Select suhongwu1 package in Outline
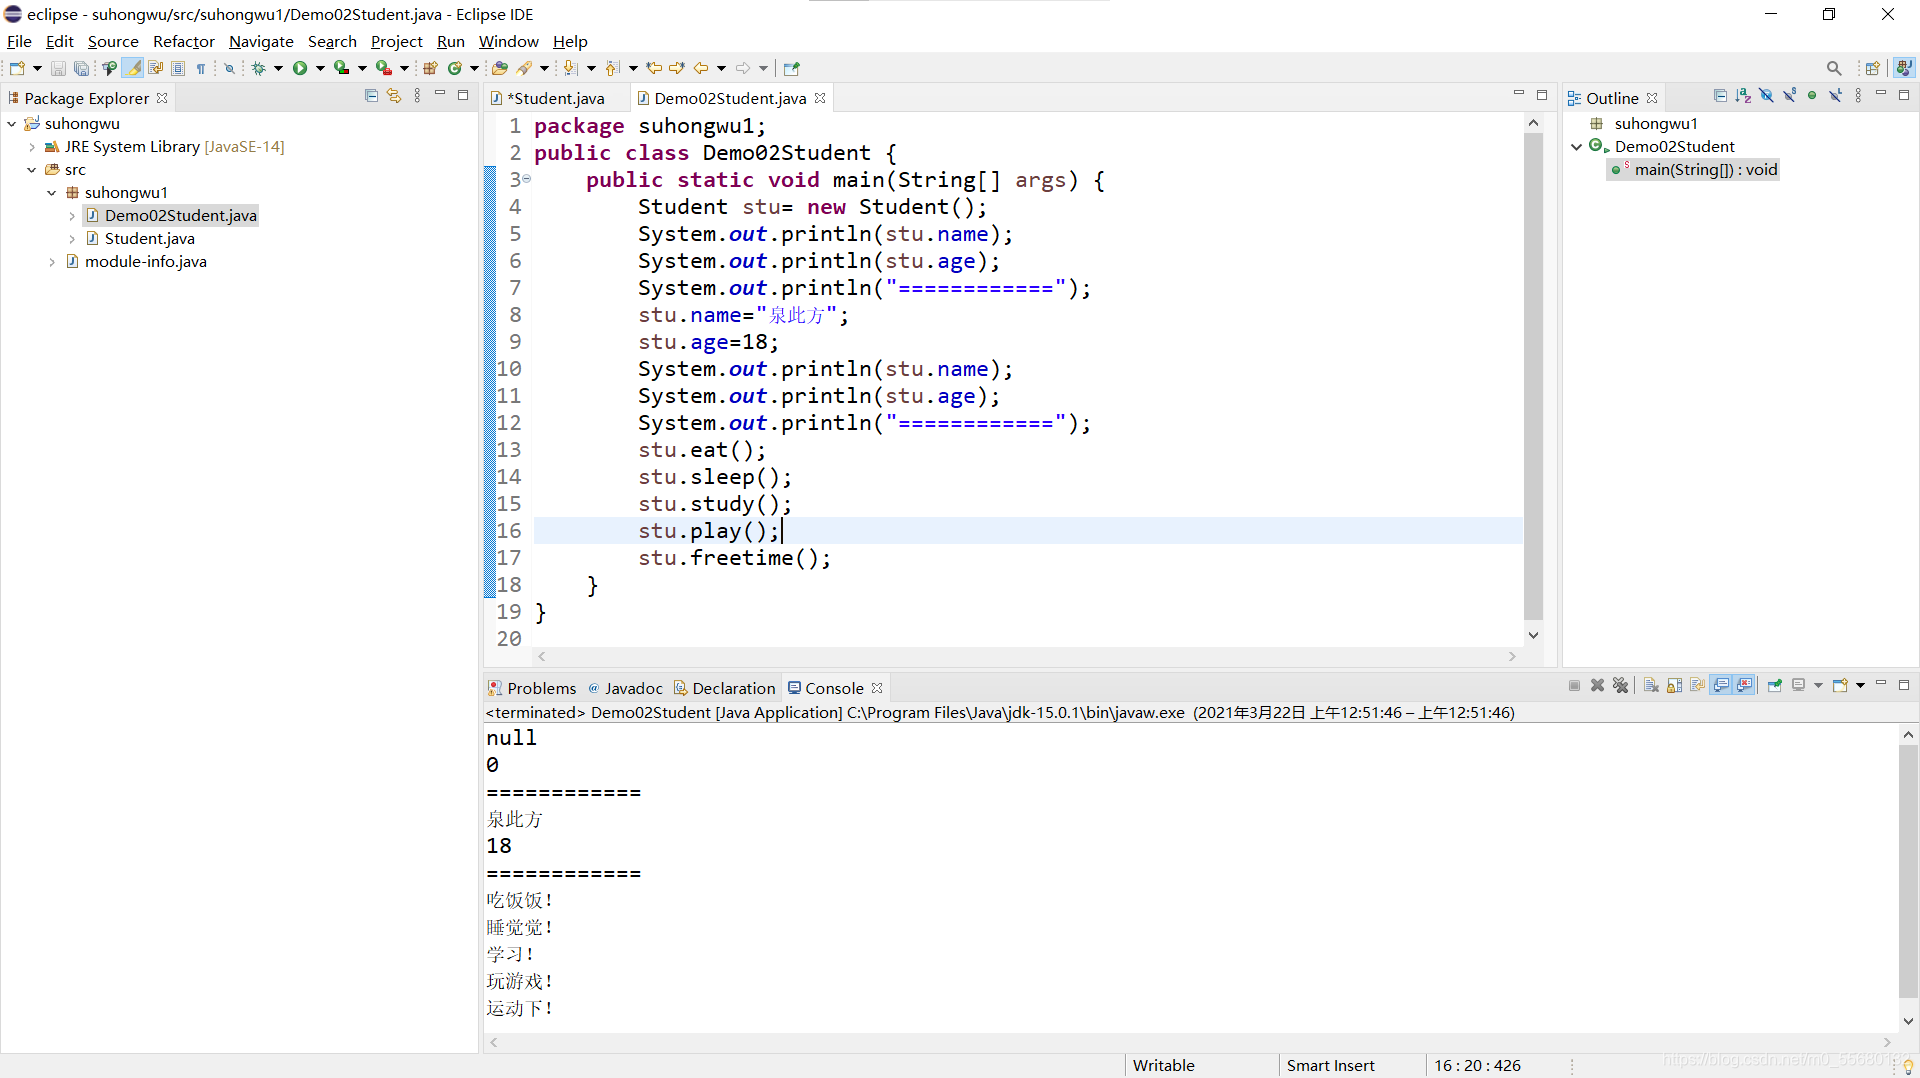 coord(1656,123)
